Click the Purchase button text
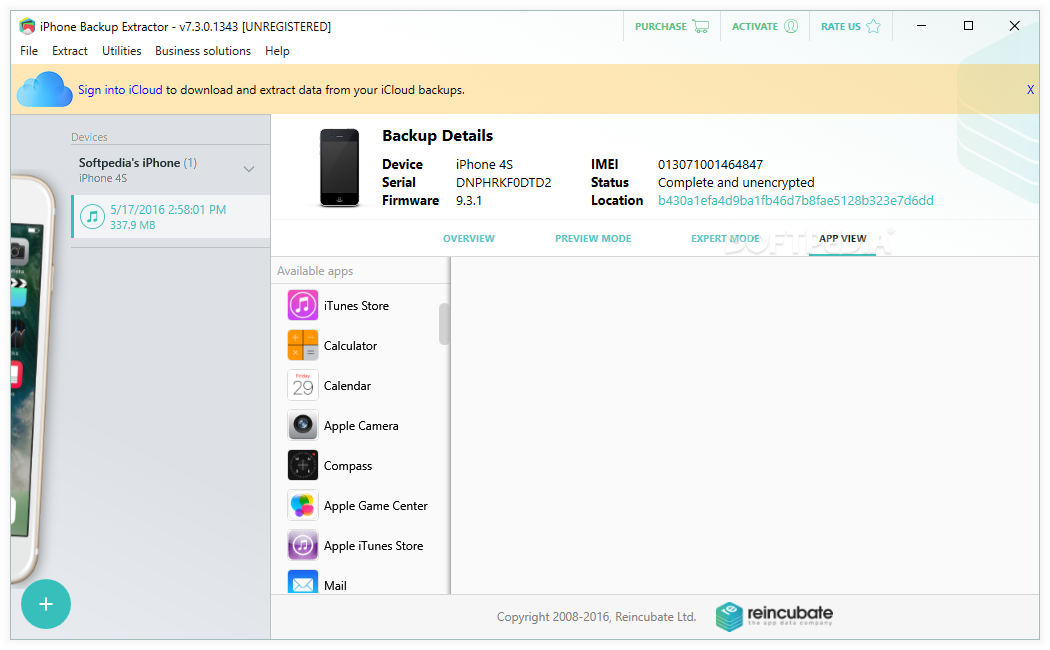The height and width of the screenshot is (650, 1050). tap(660, 26)
